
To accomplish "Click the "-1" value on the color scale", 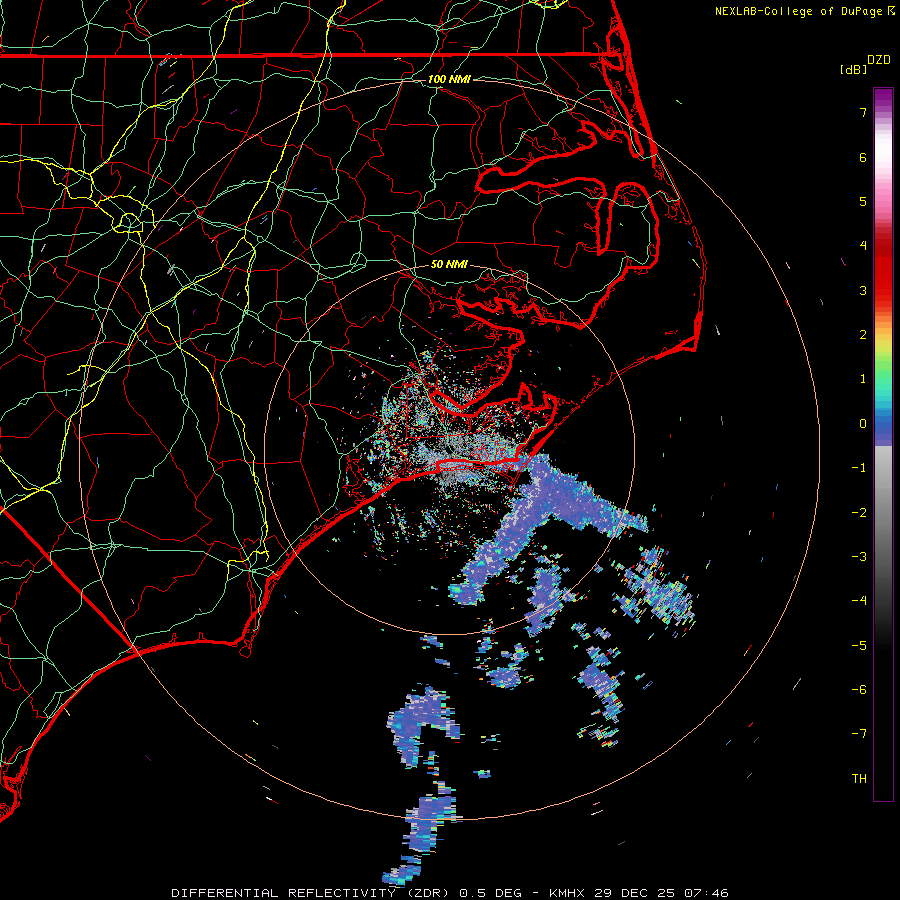I will click(x=859, y=468).
